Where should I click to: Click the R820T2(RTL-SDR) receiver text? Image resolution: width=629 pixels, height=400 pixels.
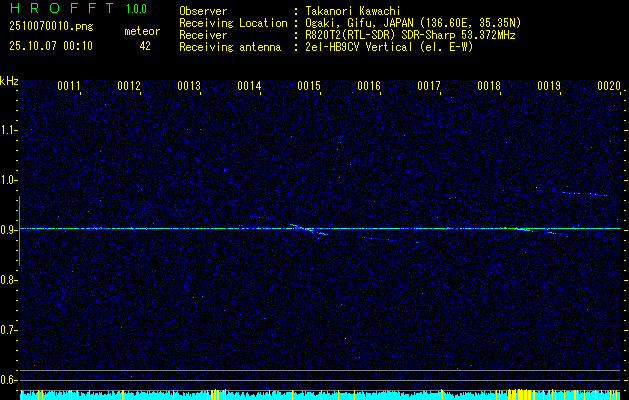[410, 35]
